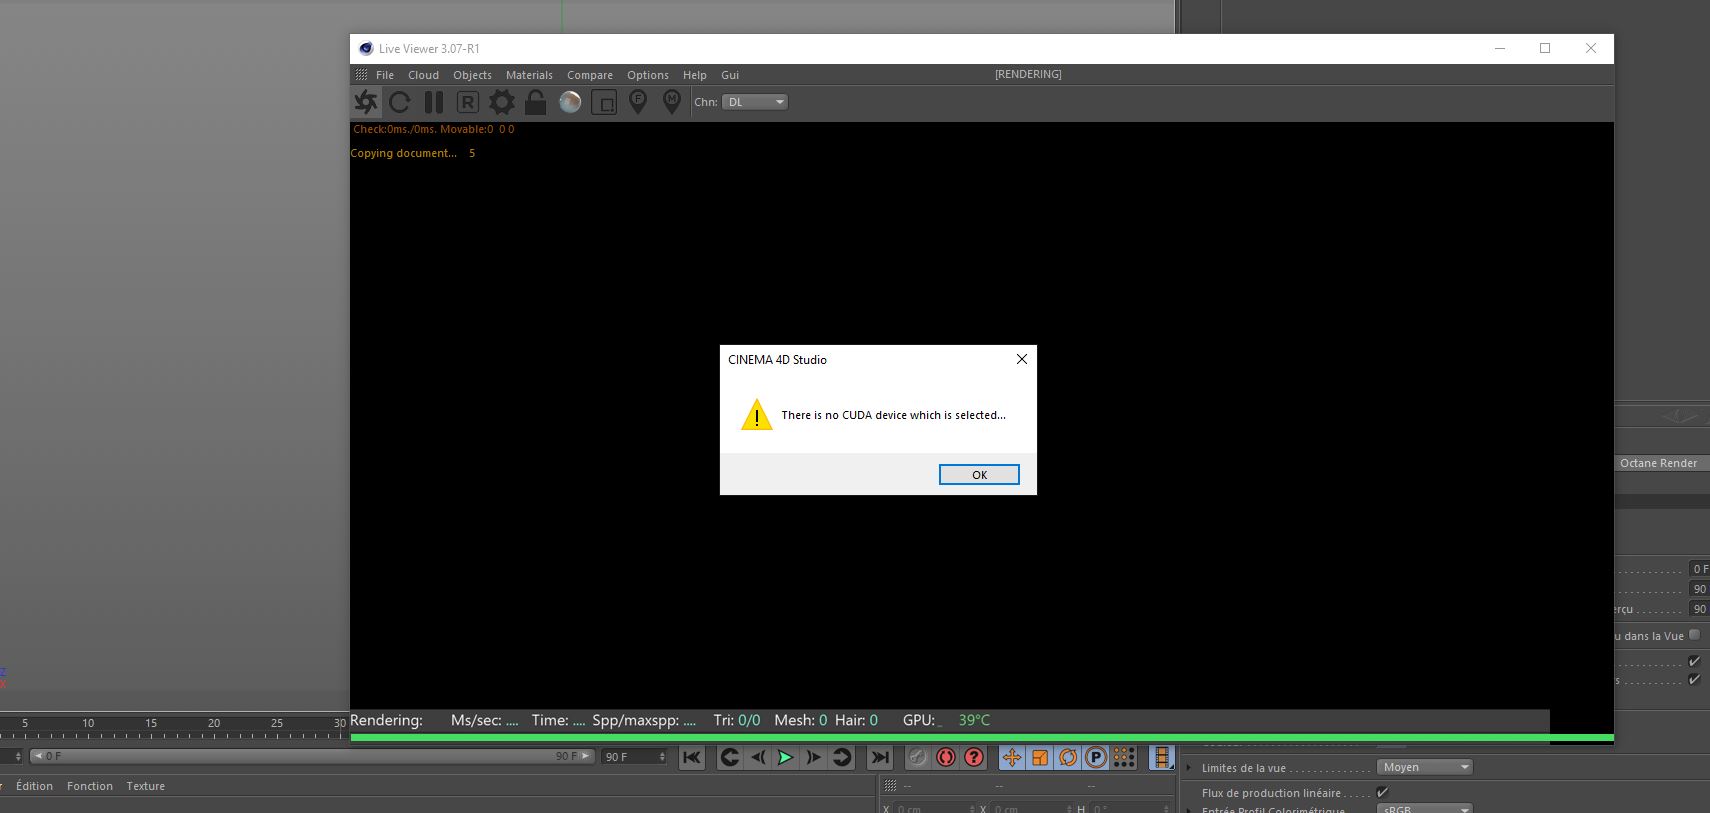This screenshot has width=1710, height=813.
Task: Jump to next keyframe button
Action: (842, 758)
